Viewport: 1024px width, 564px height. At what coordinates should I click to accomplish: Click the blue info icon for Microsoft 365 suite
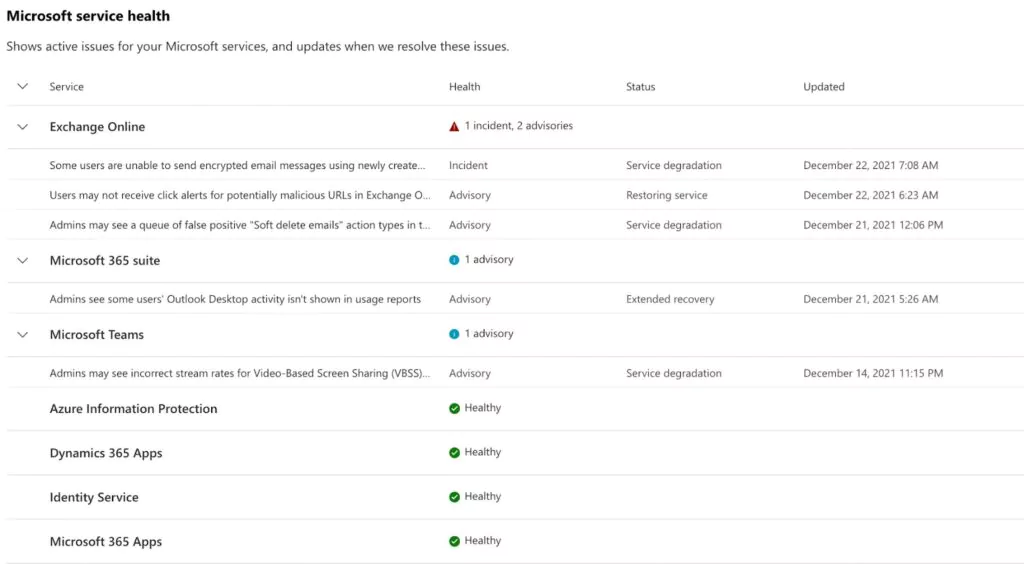point(454,260)
